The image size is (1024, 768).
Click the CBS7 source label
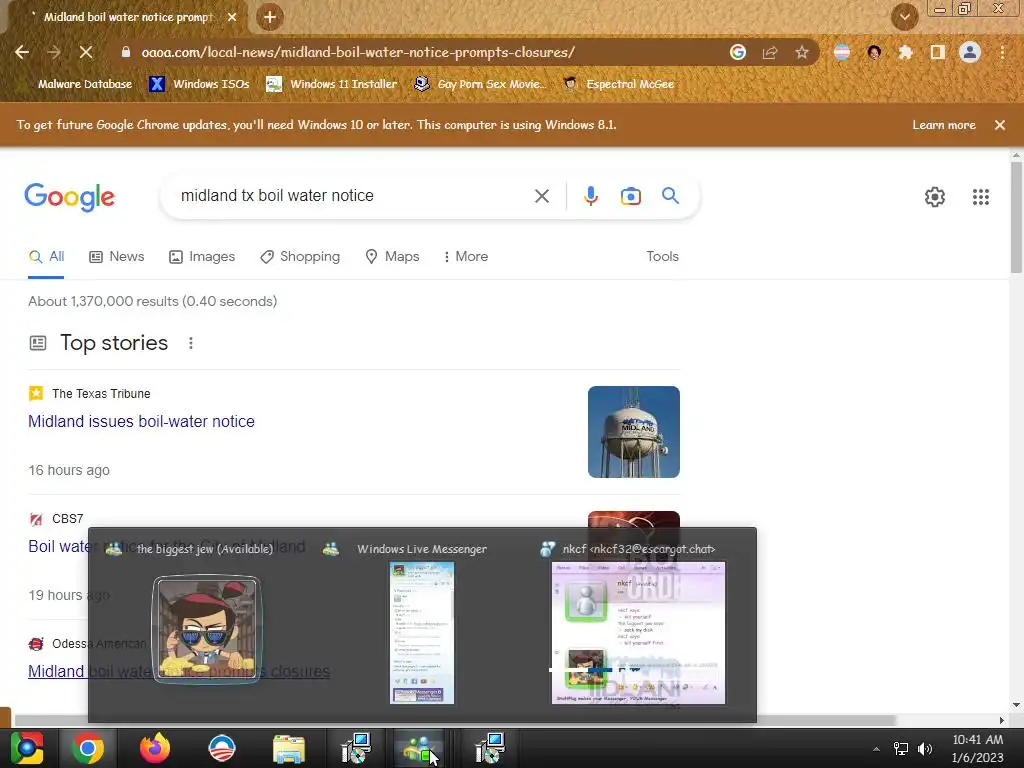click(67, 519)
